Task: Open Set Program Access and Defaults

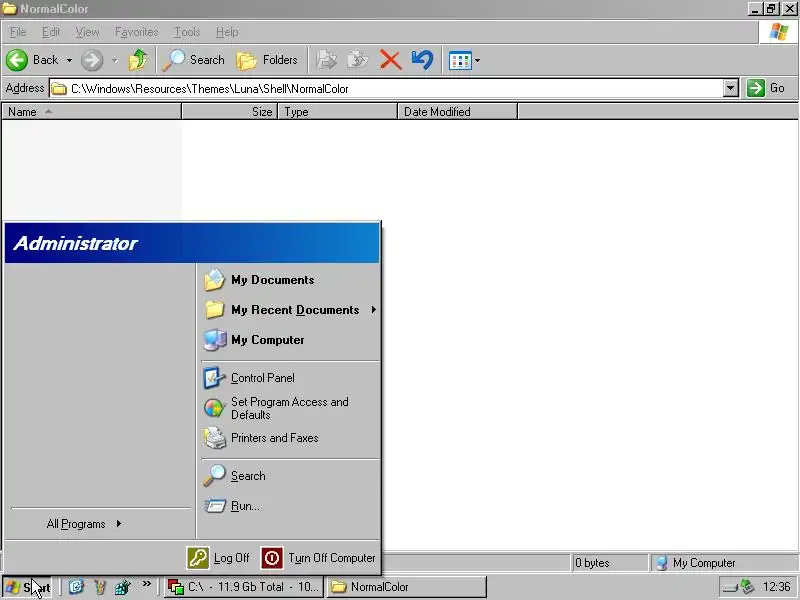Action: point(289,408)
